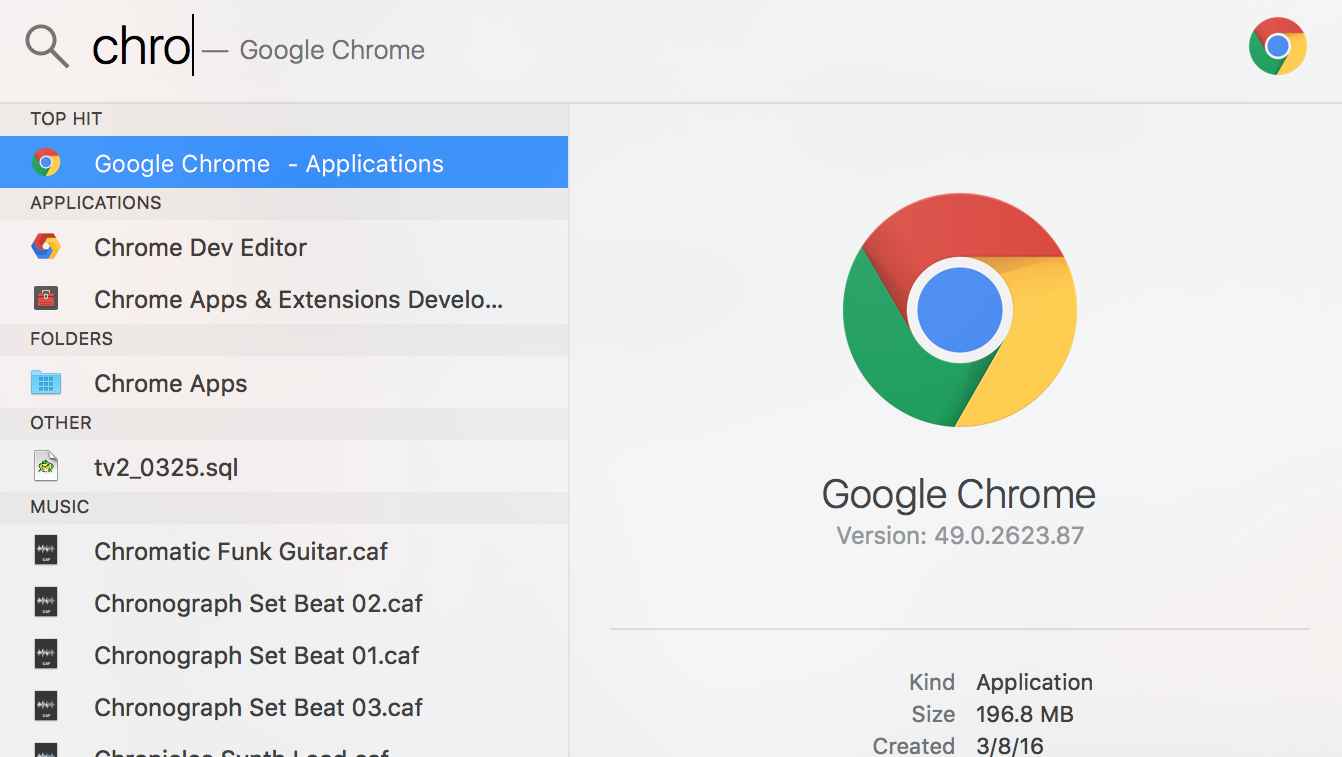Click the Kind label in preview details
Viewport: 1342px width, 757px height.
(932, 682)
